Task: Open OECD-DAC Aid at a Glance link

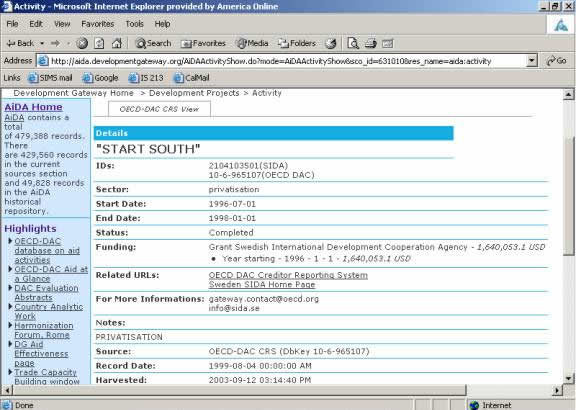Action: pos(51,274)
